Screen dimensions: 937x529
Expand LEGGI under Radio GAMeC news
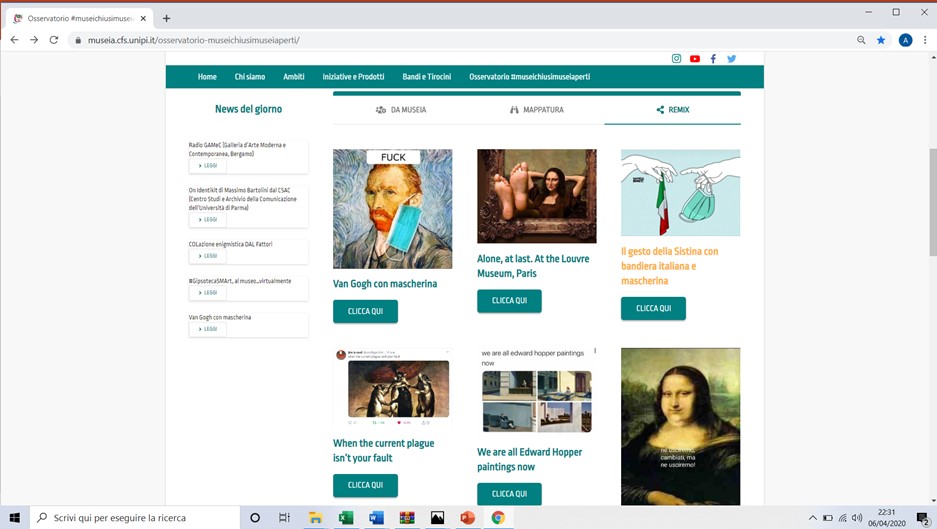click(x=208, y=166)
